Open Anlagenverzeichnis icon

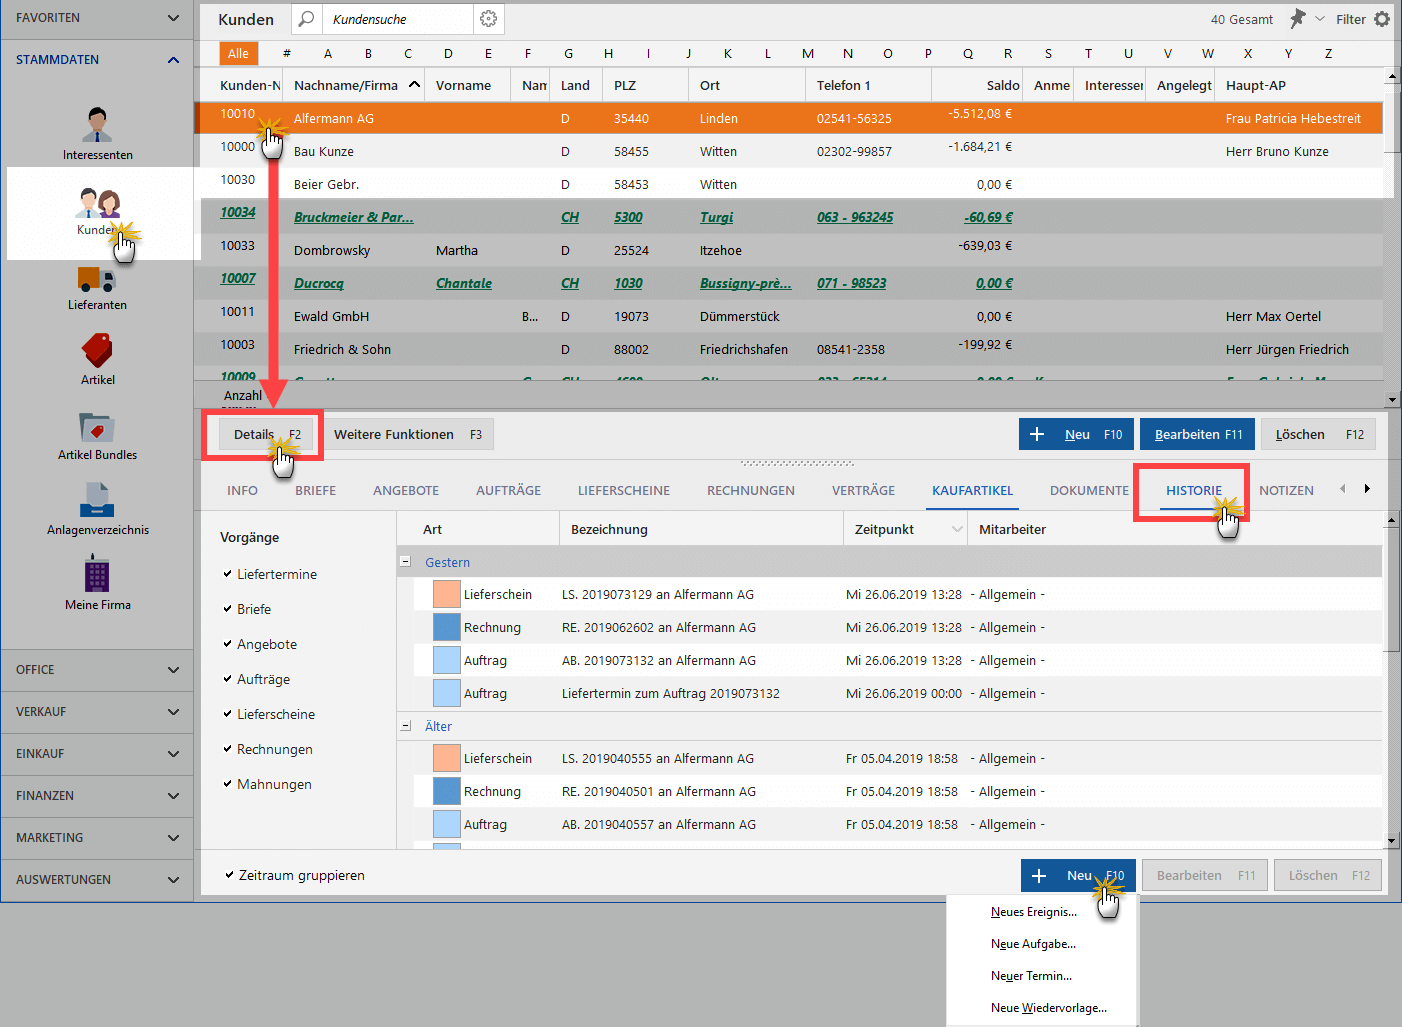pos(96,501)
